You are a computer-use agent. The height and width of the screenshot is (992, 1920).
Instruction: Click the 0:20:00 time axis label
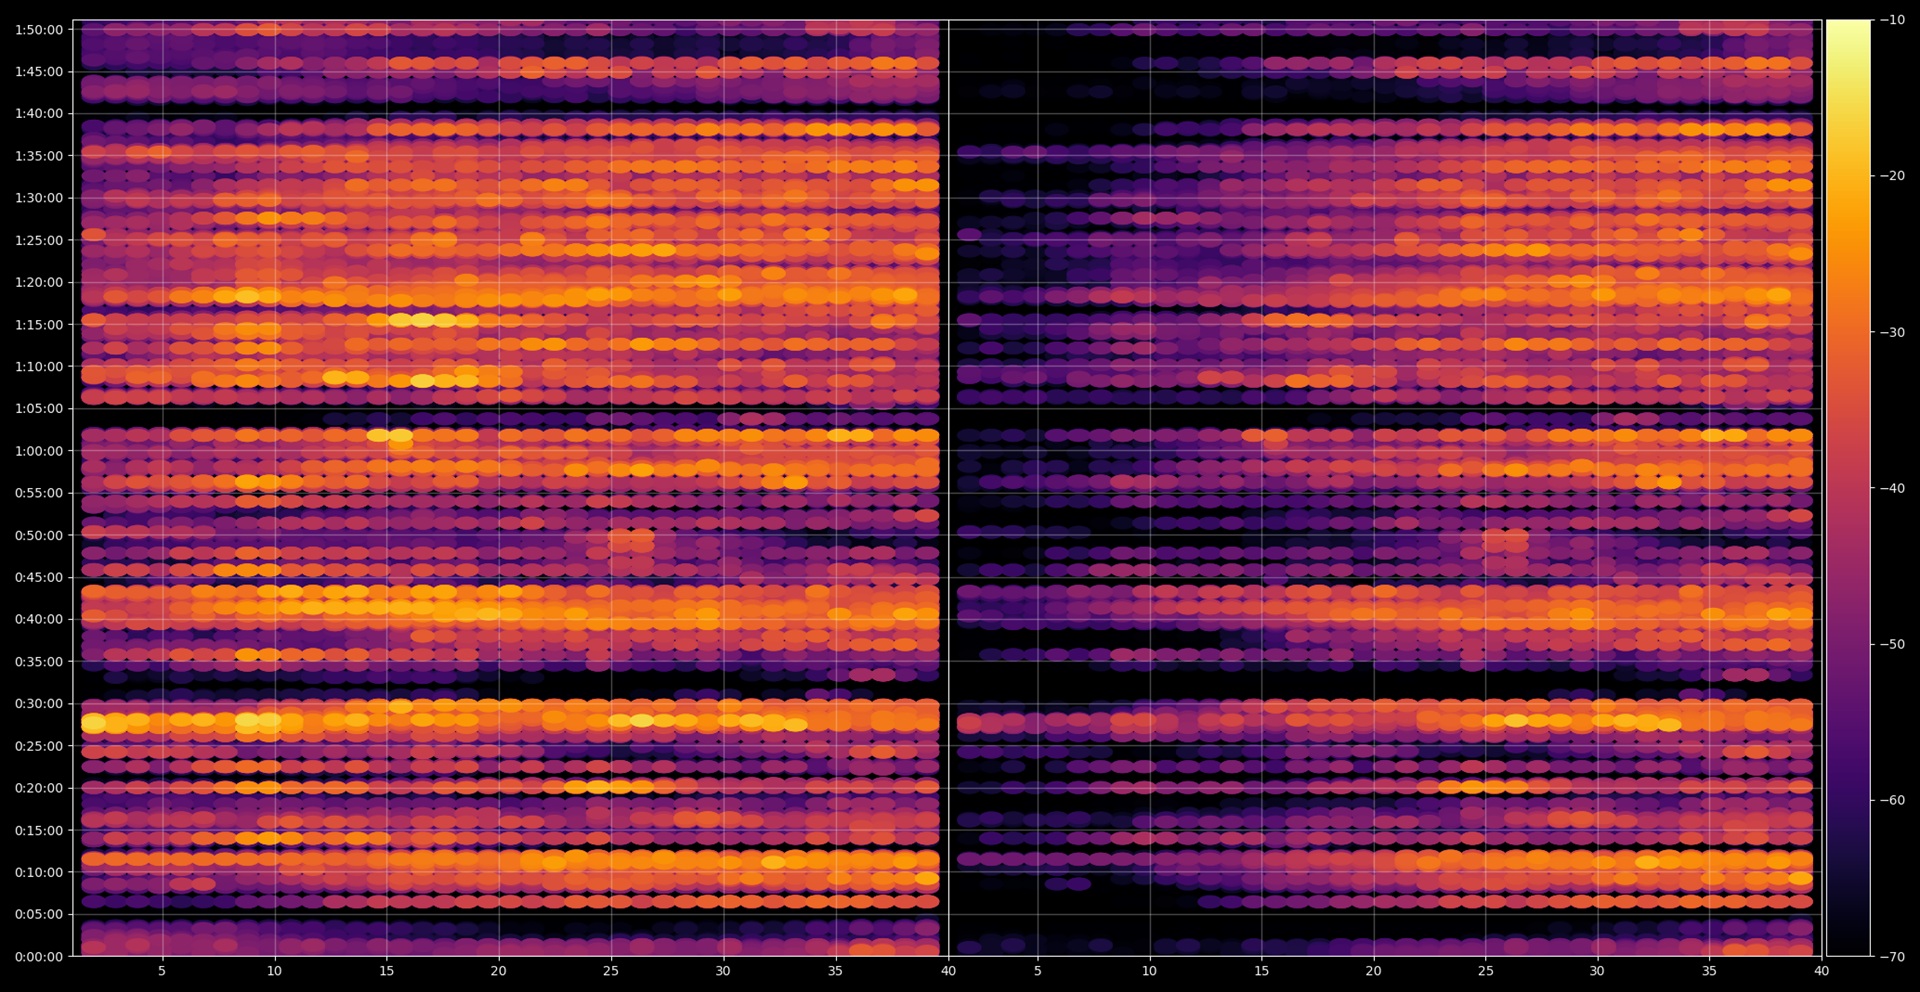[x=39, y=788]
